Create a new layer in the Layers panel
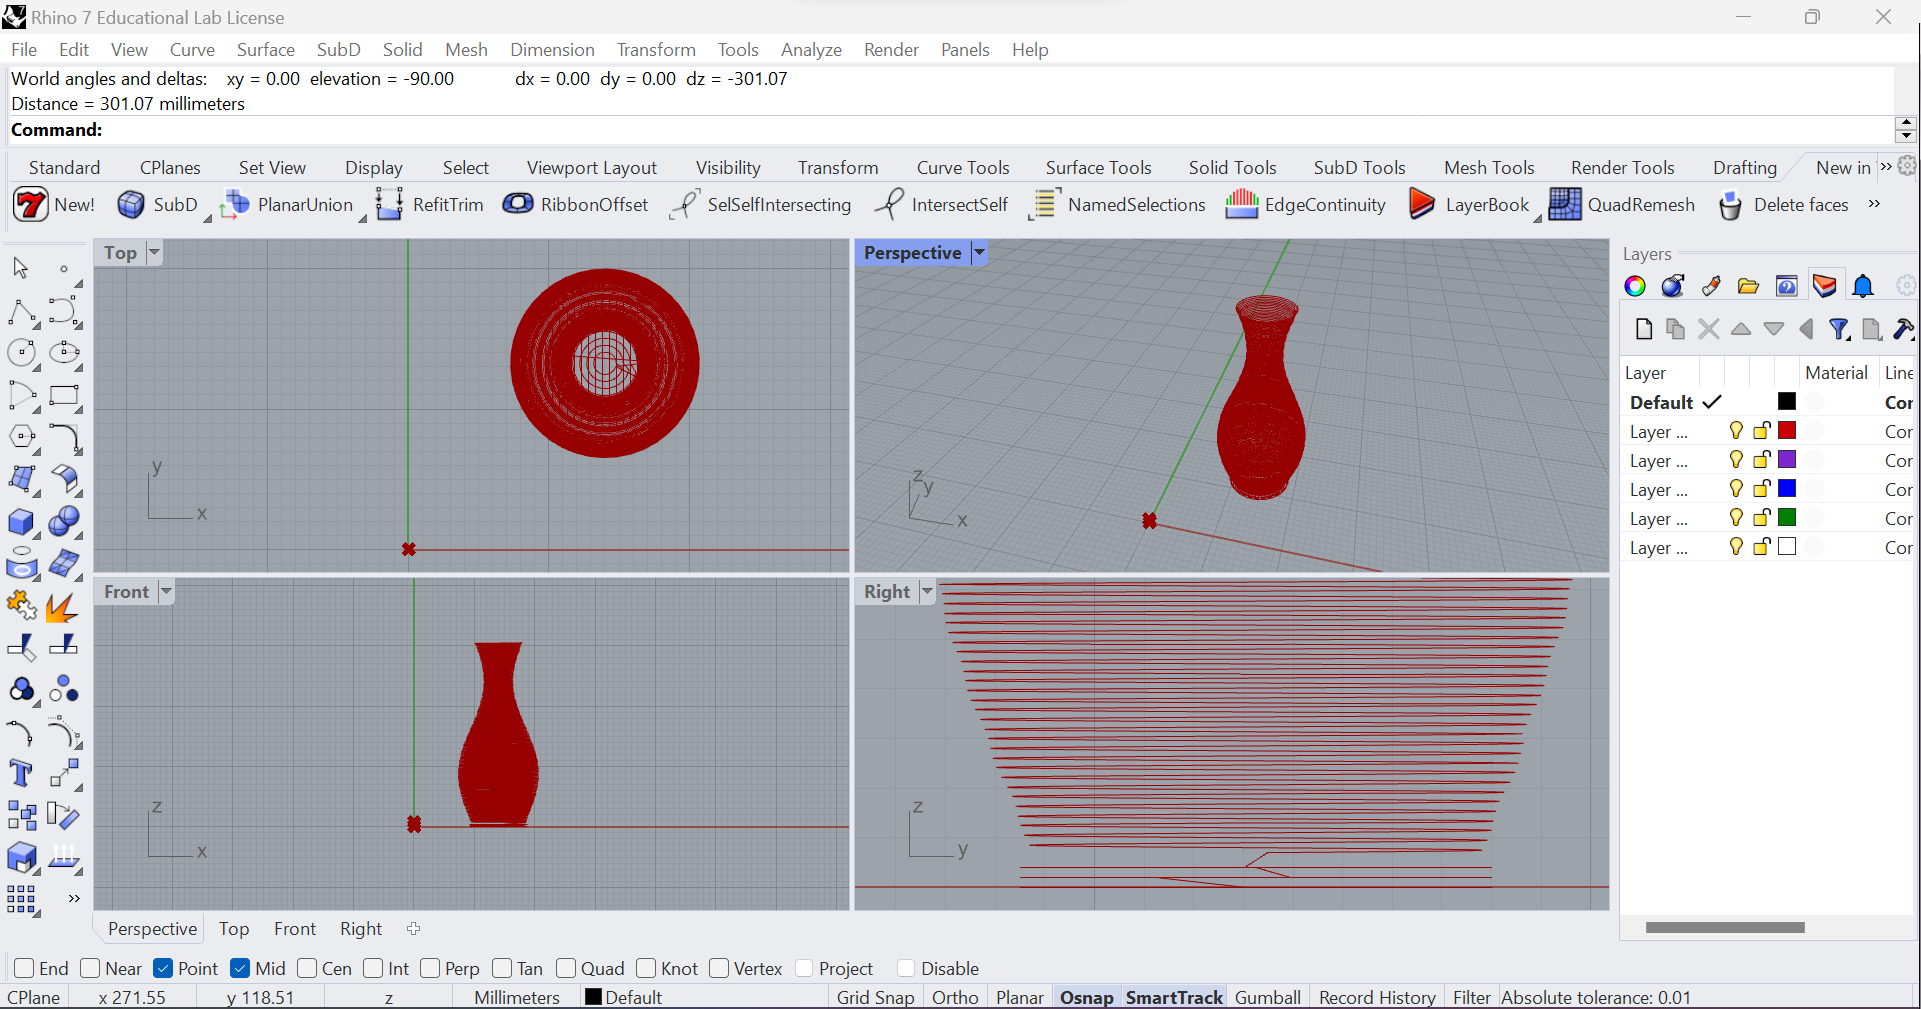 point(1643,329)
